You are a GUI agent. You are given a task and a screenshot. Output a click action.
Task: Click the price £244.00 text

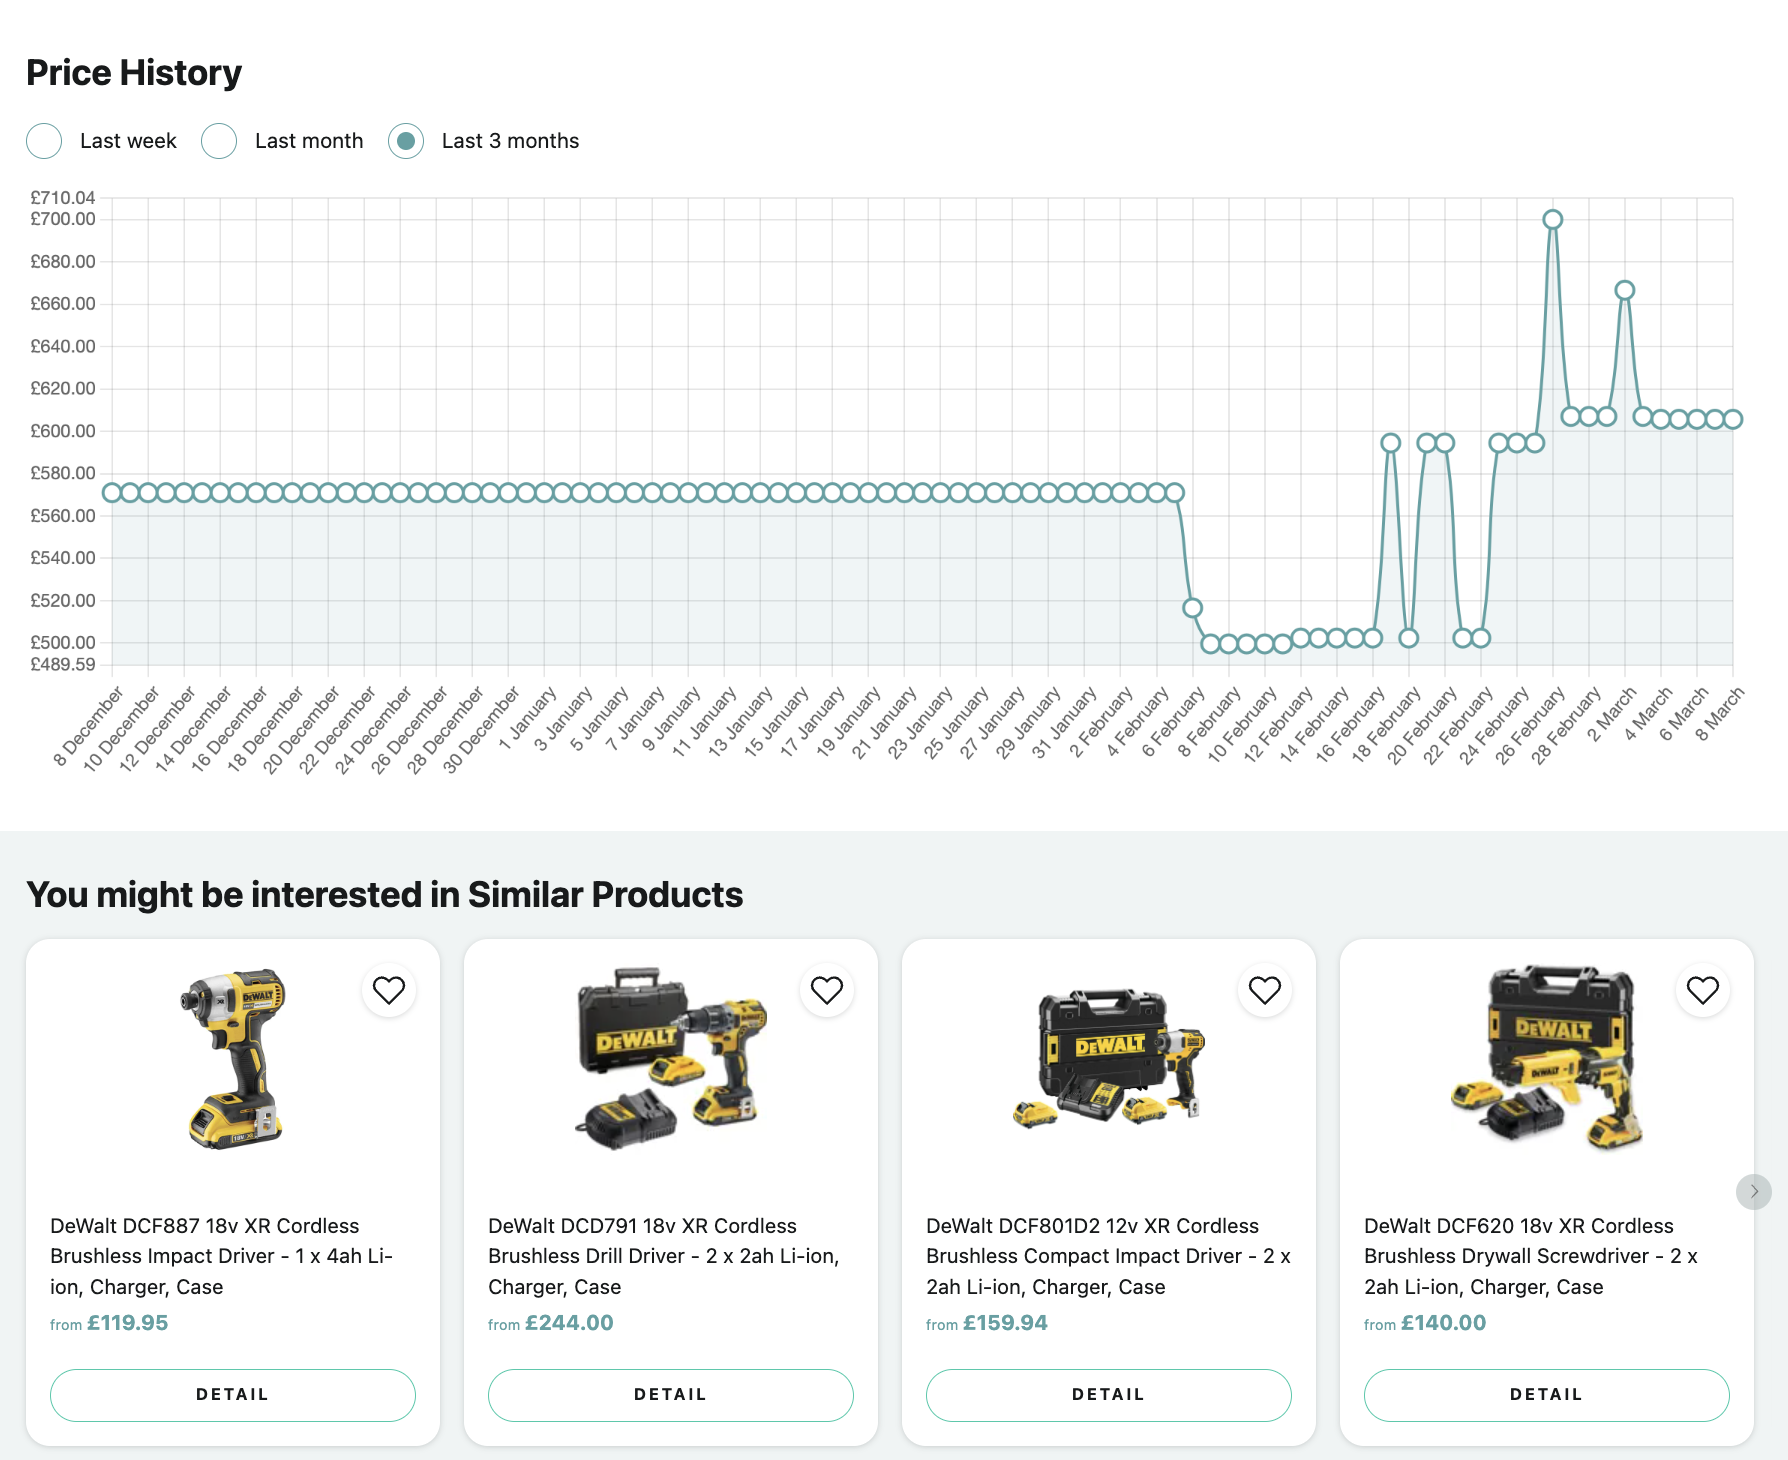pyautogui.click(x=569, y=1323)
